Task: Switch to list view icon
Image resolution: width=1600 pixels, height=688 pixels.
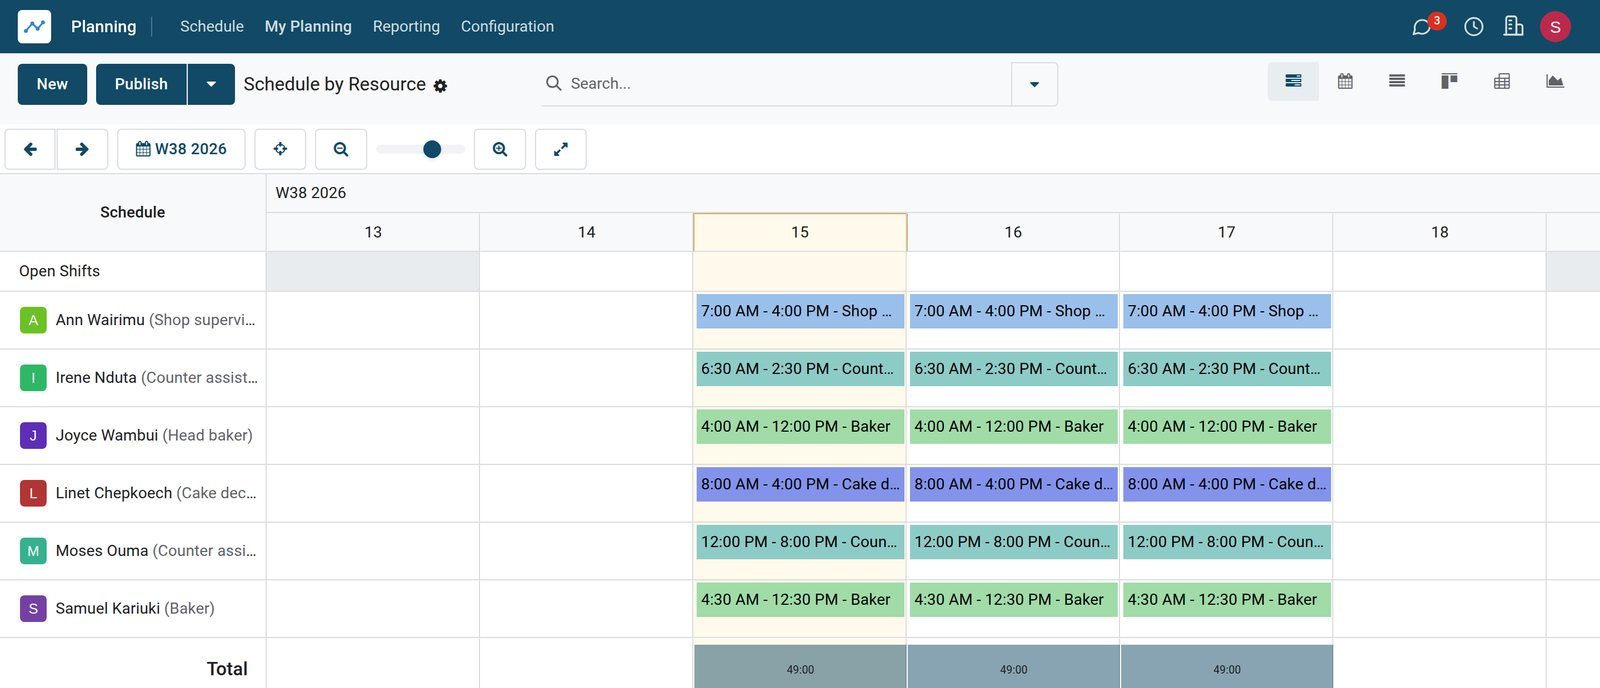Action: [x=1397, y=81]
